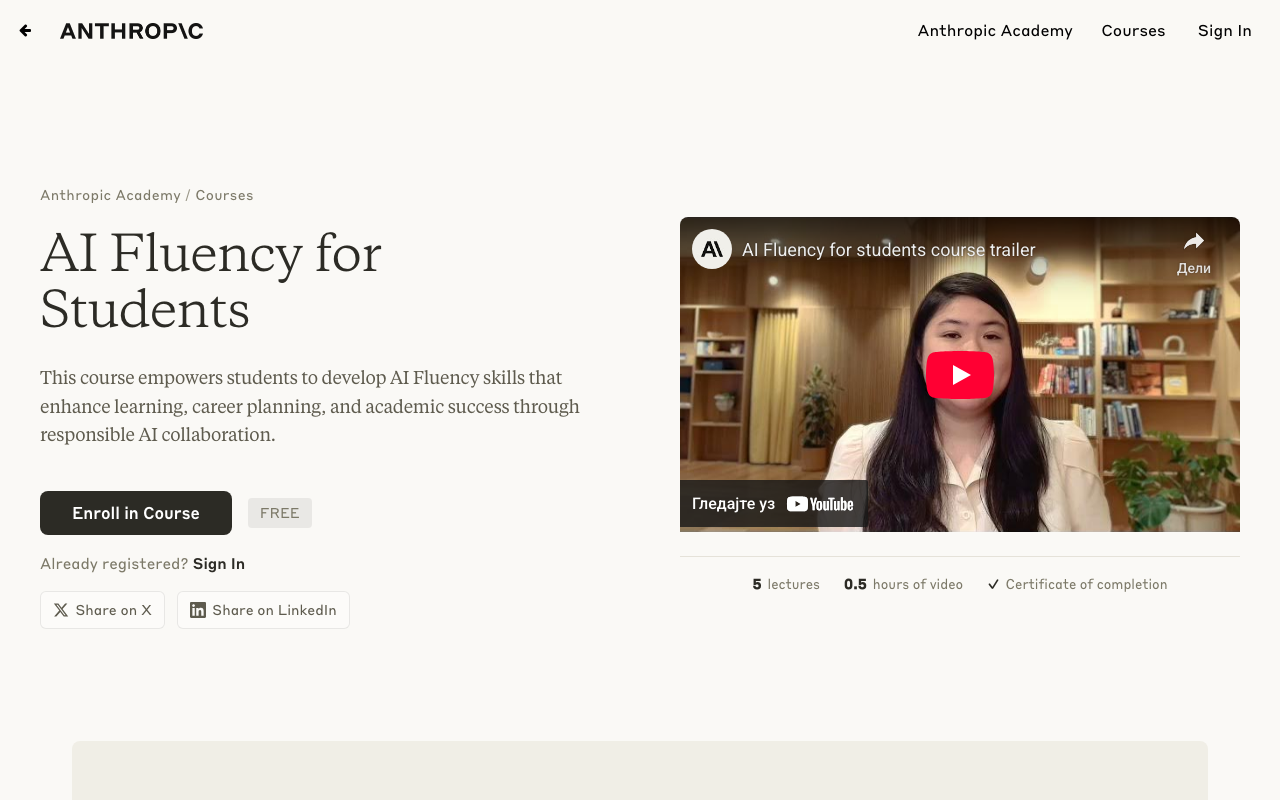Click the X logo icon
Screen dimensions: 1280x800
point(61,610)
